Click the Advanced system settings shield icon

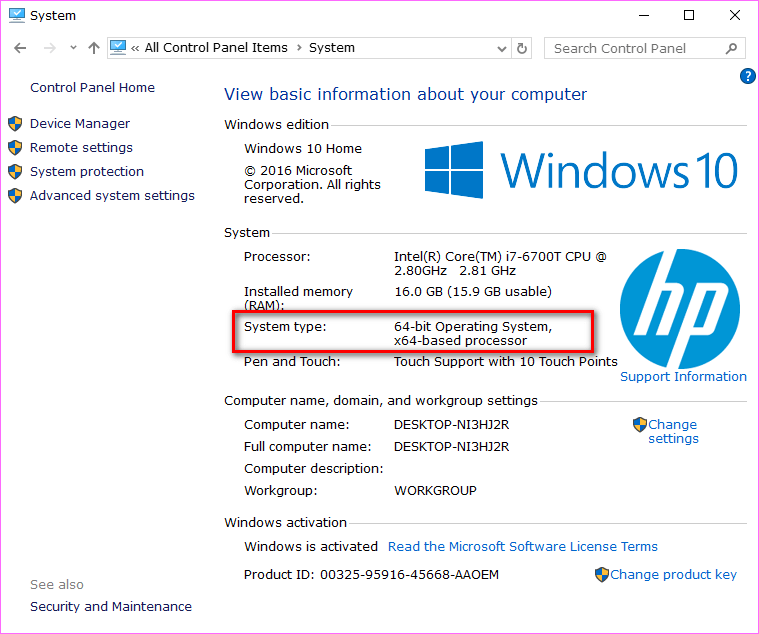15,196
